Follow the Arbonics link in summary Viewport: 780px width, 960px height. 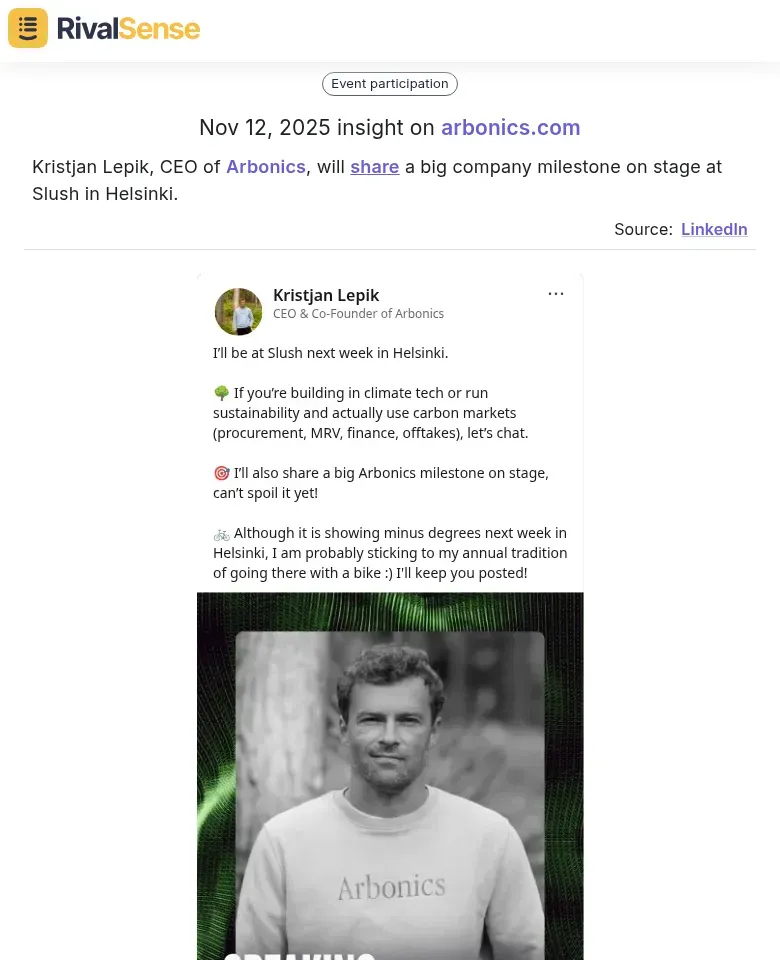coord(265,167)
